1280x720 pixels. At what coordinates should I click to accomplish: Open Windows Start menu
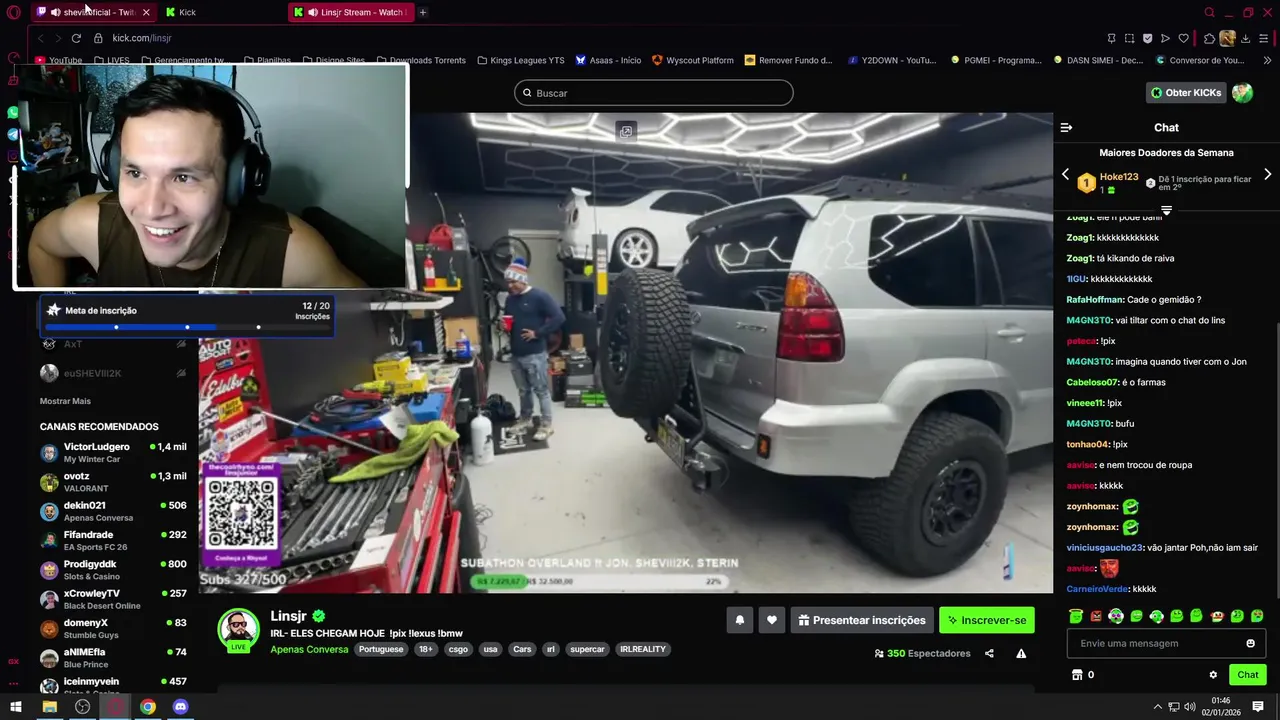click(16, 707)
